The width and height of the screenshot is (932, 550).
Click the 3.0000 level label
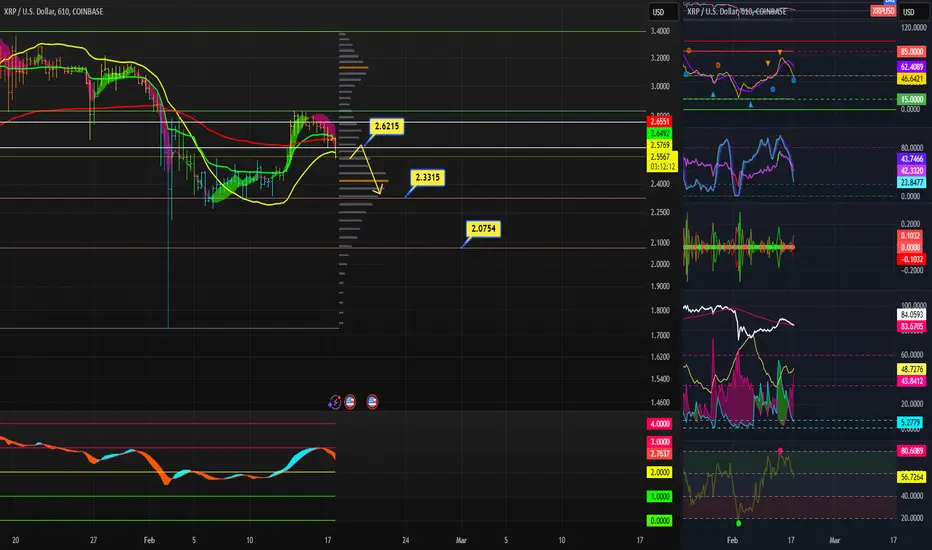660,442
